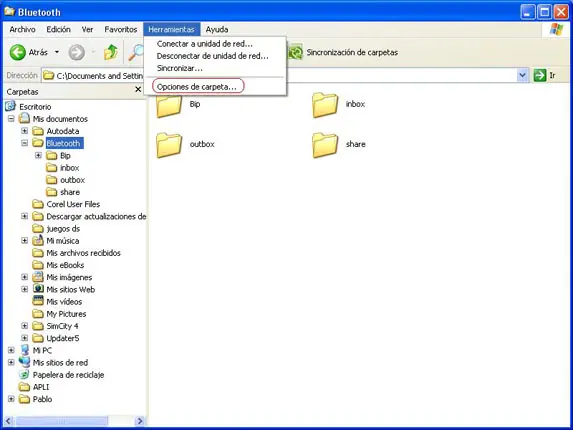Choose Desconectar de unidad de red
Image resolution: width=573 pixels, height=430 pixels.
click(x=215, y=56)
